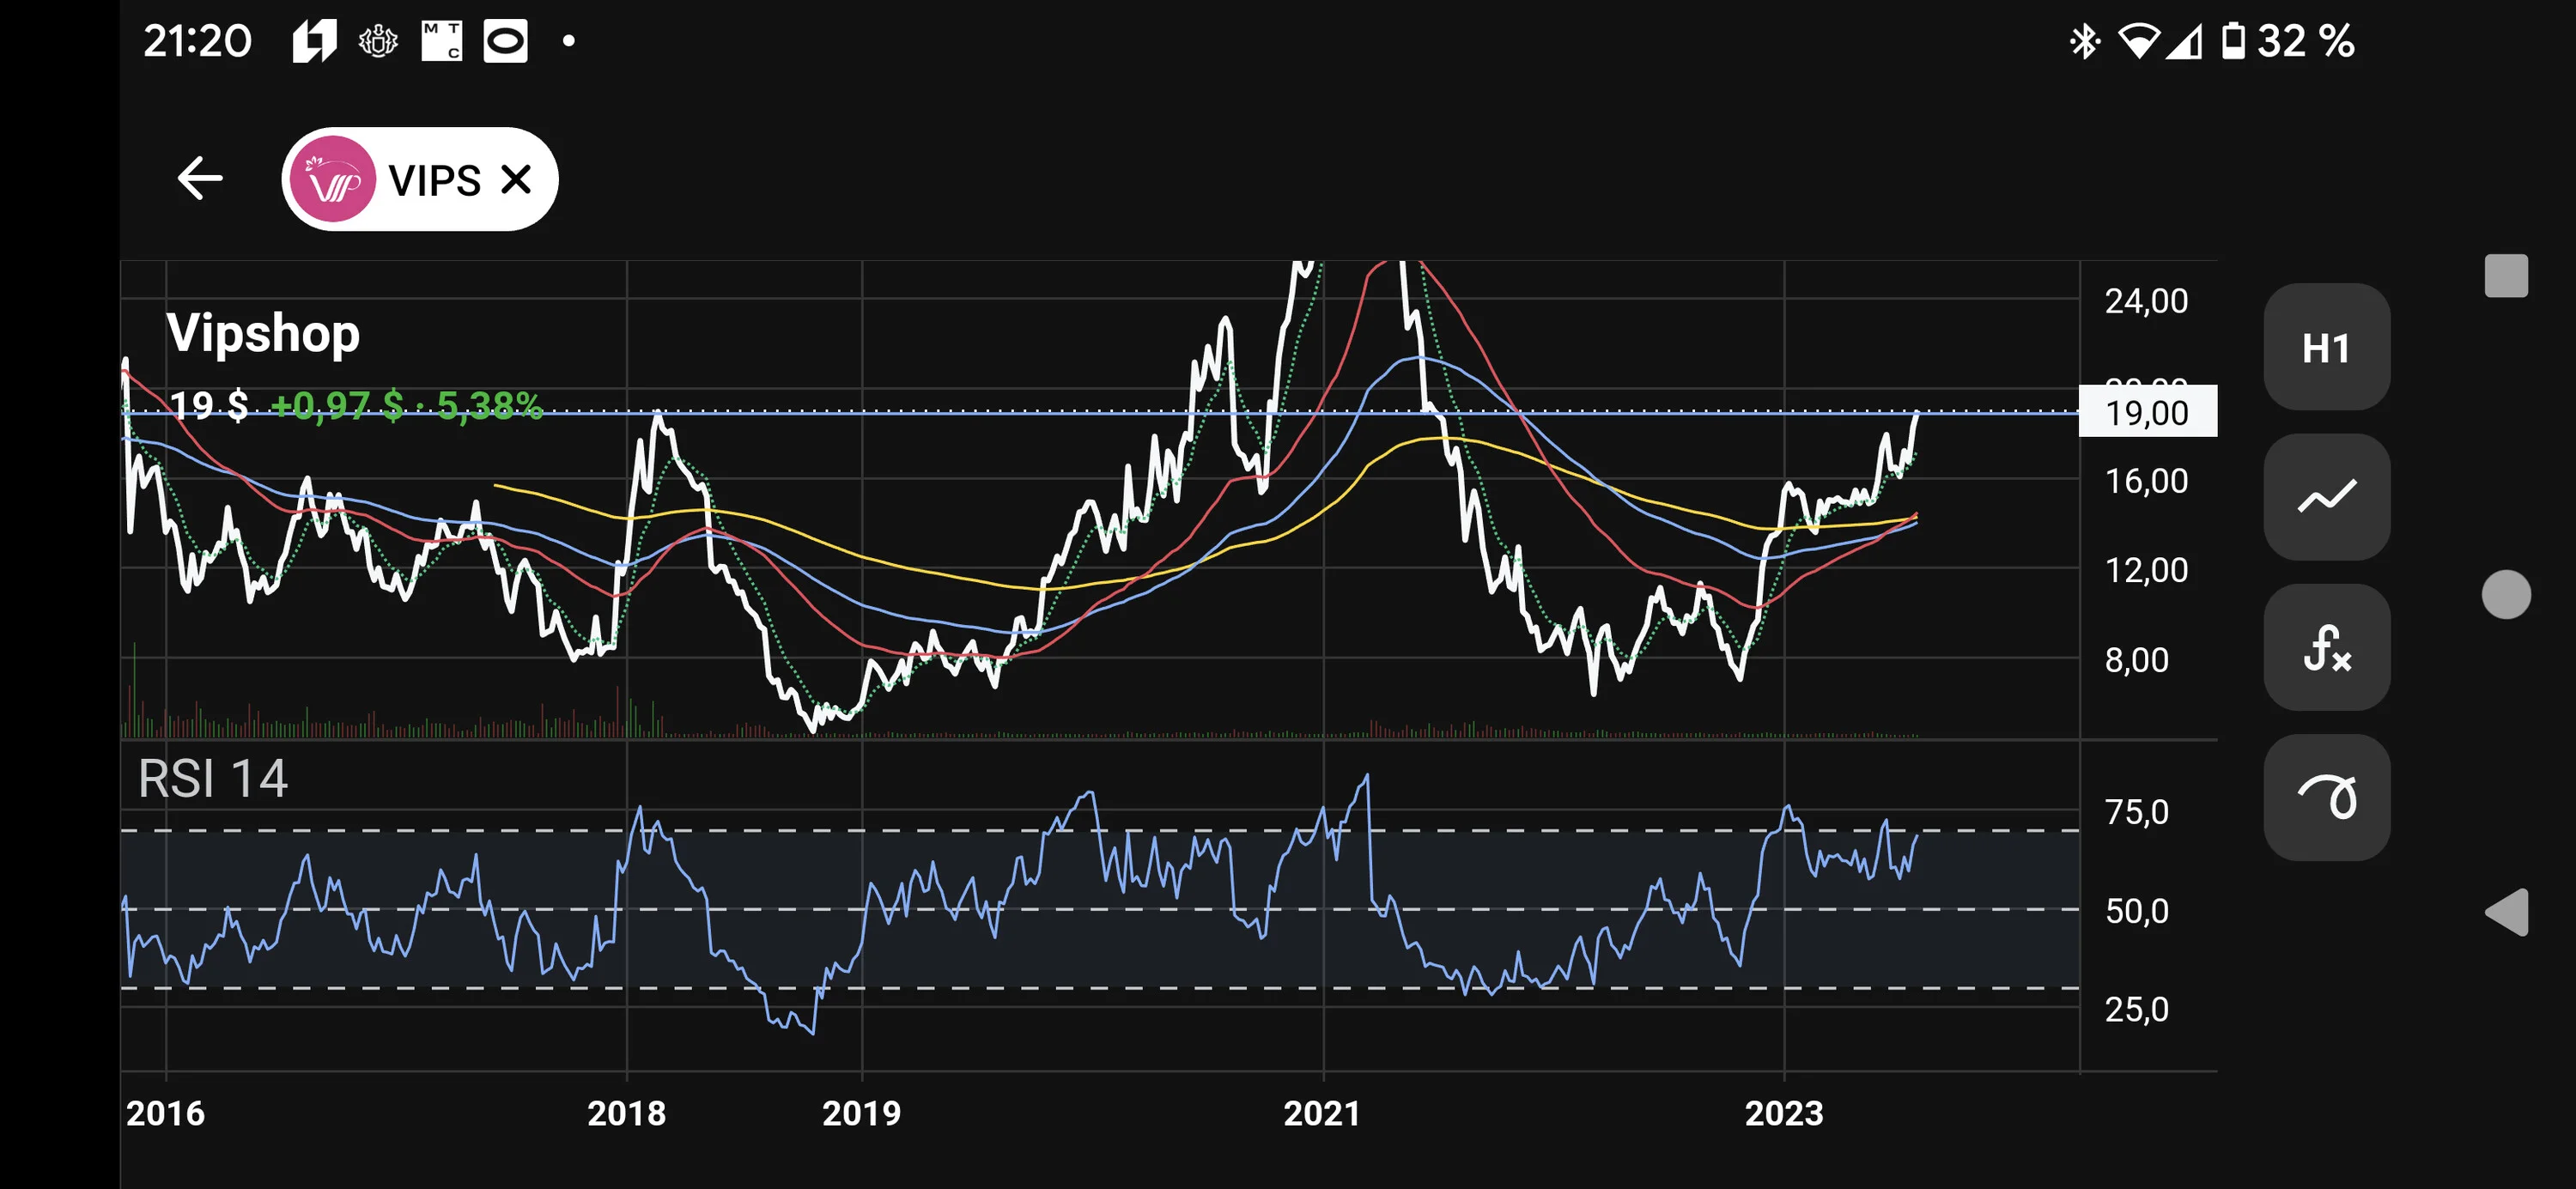Remove the VIPS ticker chip
The width and height of the screenshot is (2576, 1189).
pos(516,179)
